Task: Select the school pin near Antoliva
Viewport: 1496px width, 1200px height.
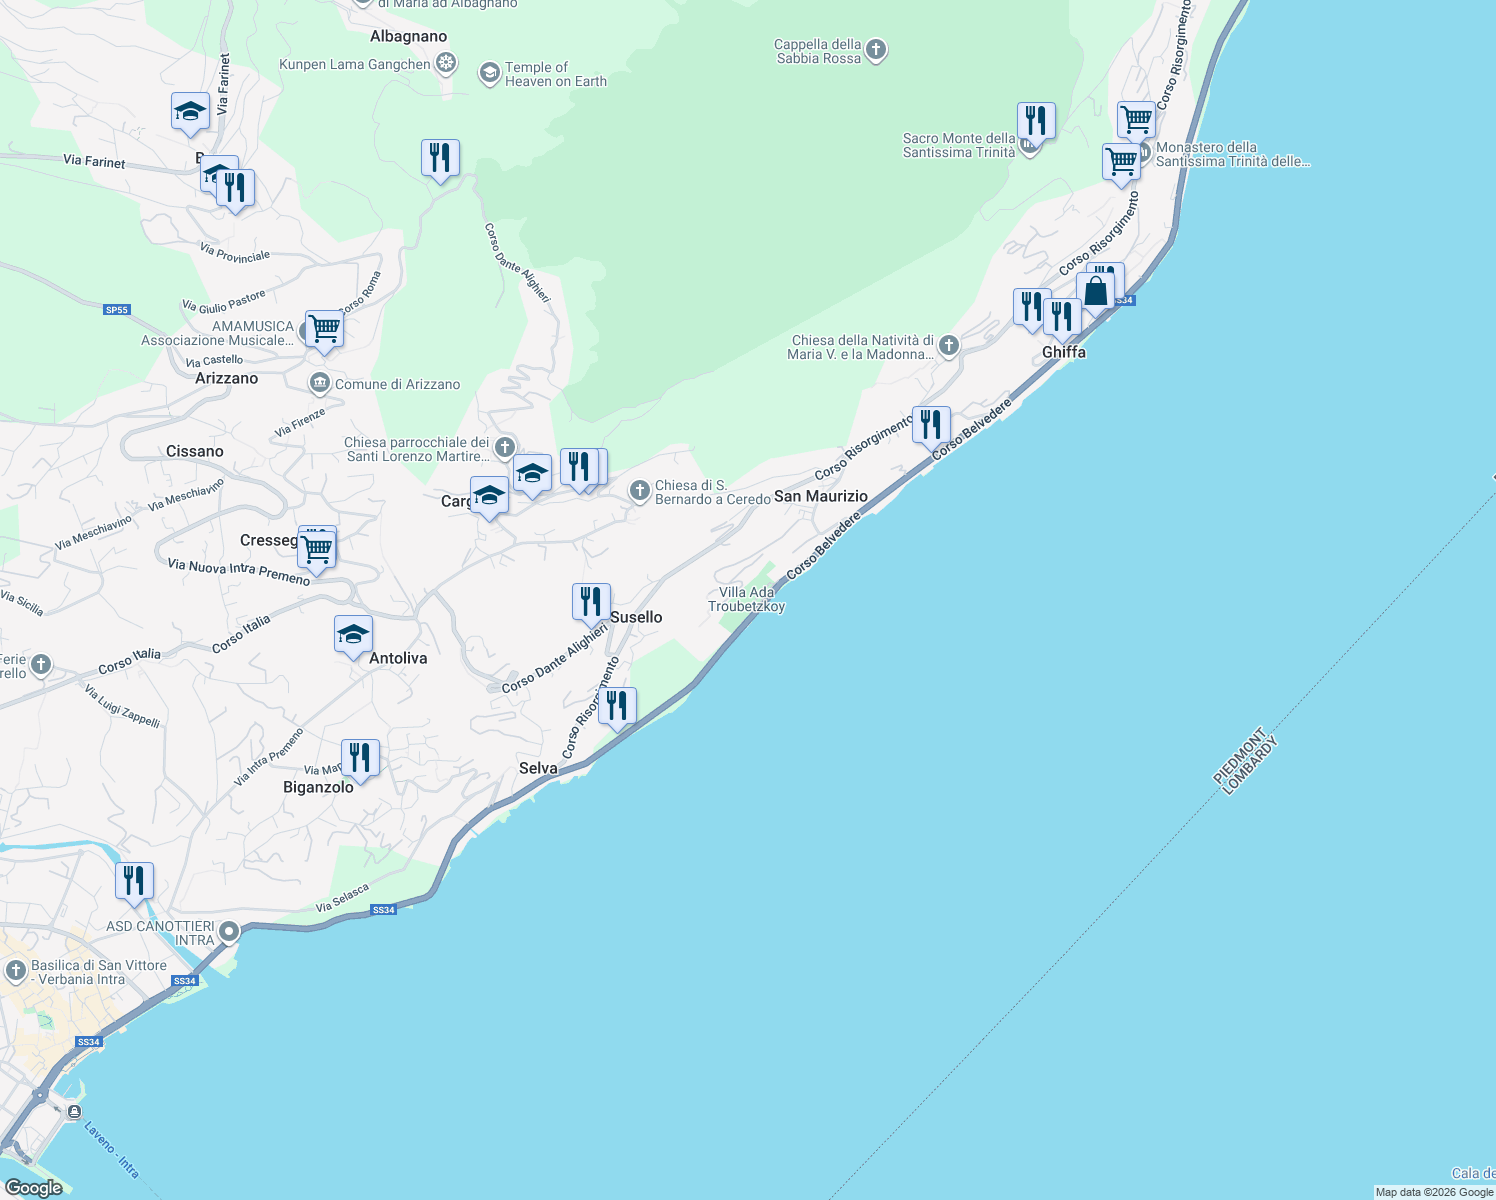Action: pyautogui.click(x=353, y=634)
